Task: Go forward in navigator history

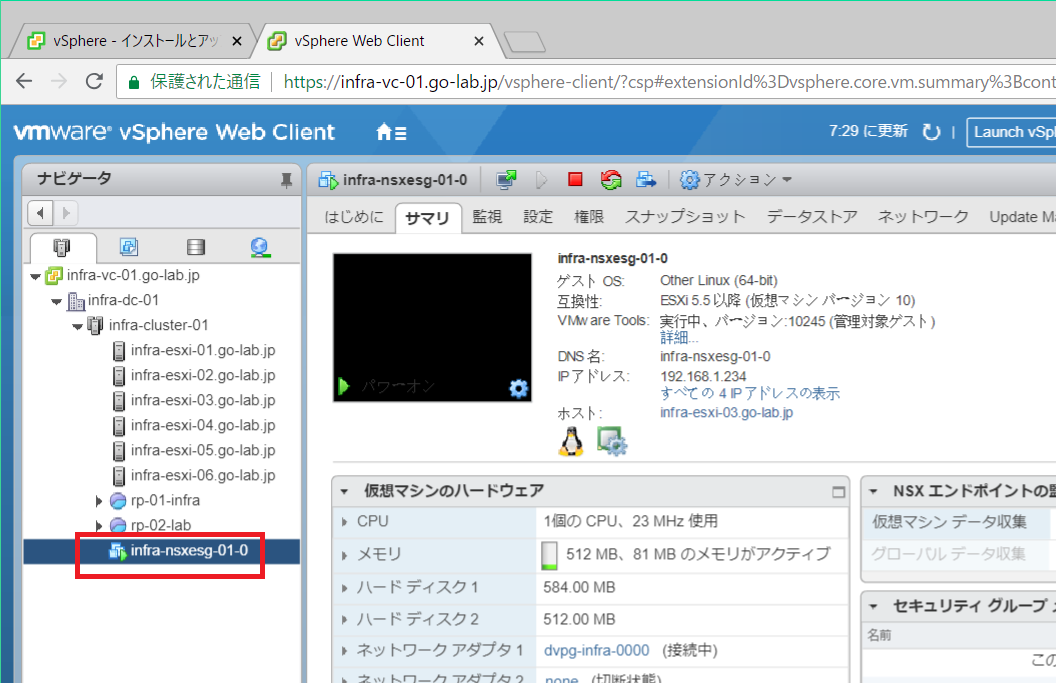Action: point(66,214)
